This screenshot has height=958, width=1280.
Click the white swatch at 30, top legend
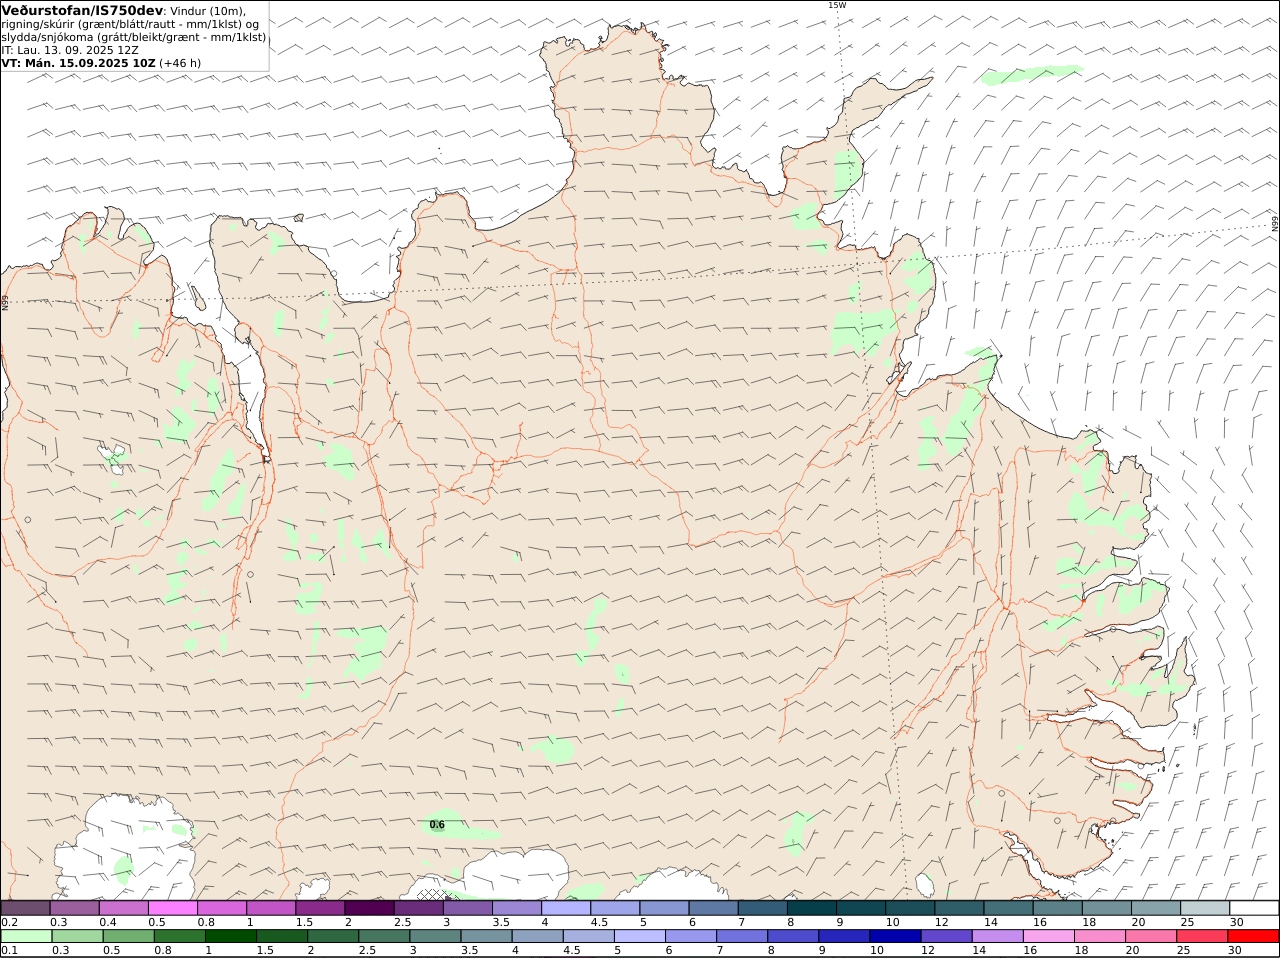click(1254, 908)
